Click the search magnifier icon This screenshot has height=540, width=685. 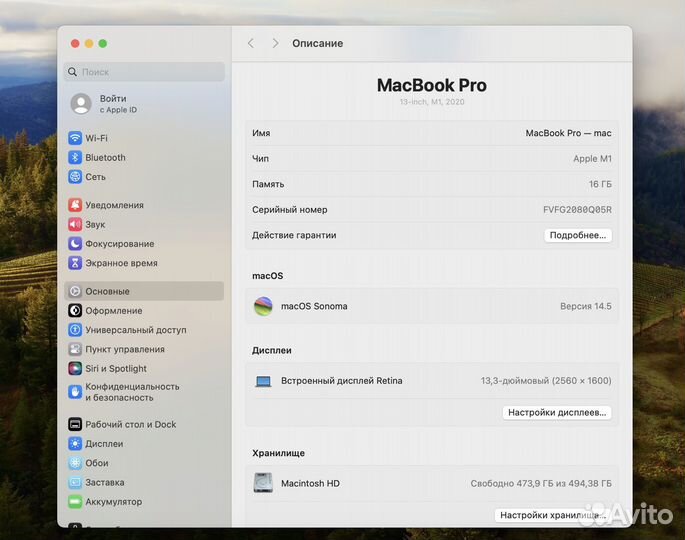pyautogui.click(x=73, y=72)
